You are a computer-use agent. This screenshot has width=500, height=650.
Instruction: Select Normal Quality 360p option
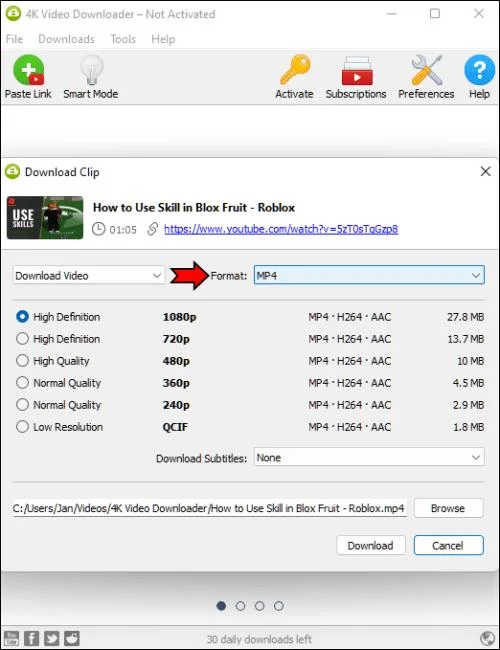click(22, 383)
